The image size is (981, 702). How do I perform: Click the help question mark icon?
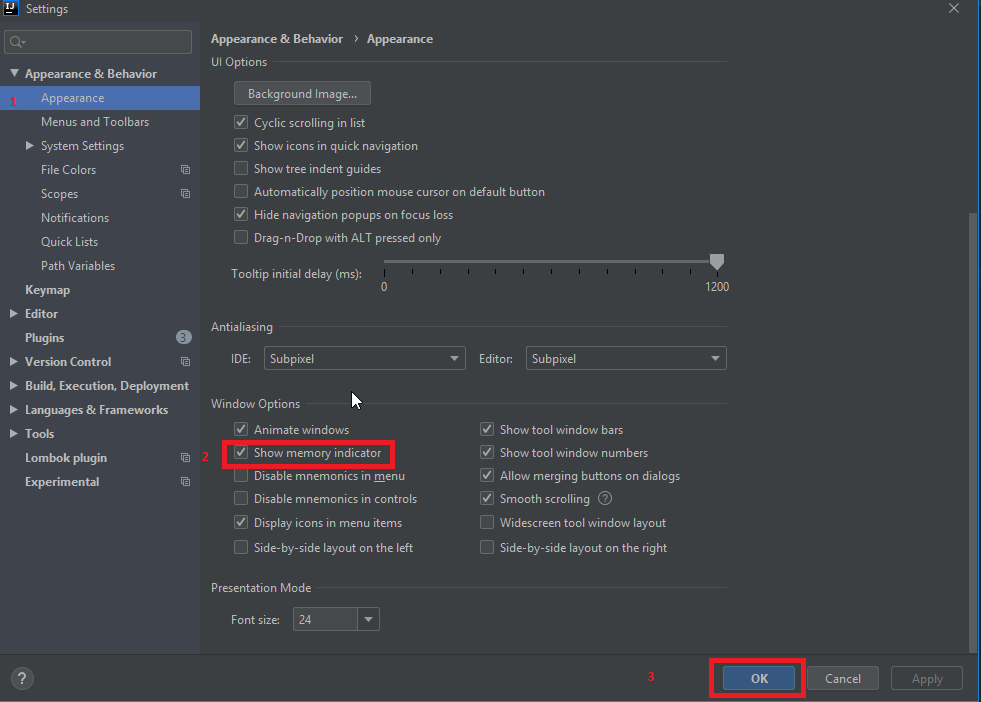pyautogui.click(x=22, y=678)
